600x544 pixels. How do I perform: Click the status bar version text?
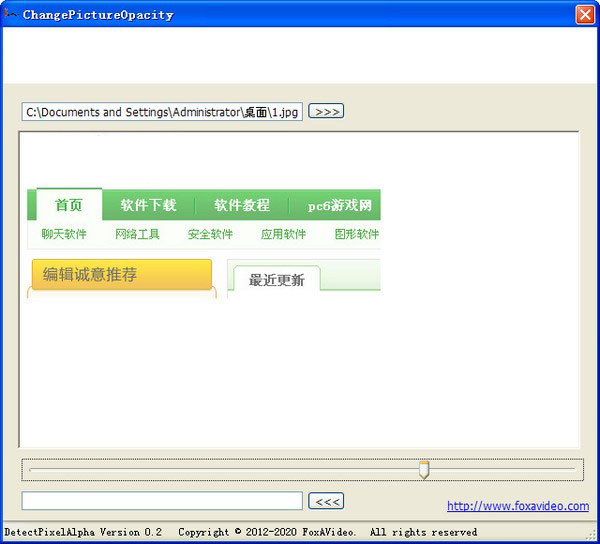coord(83,532)
